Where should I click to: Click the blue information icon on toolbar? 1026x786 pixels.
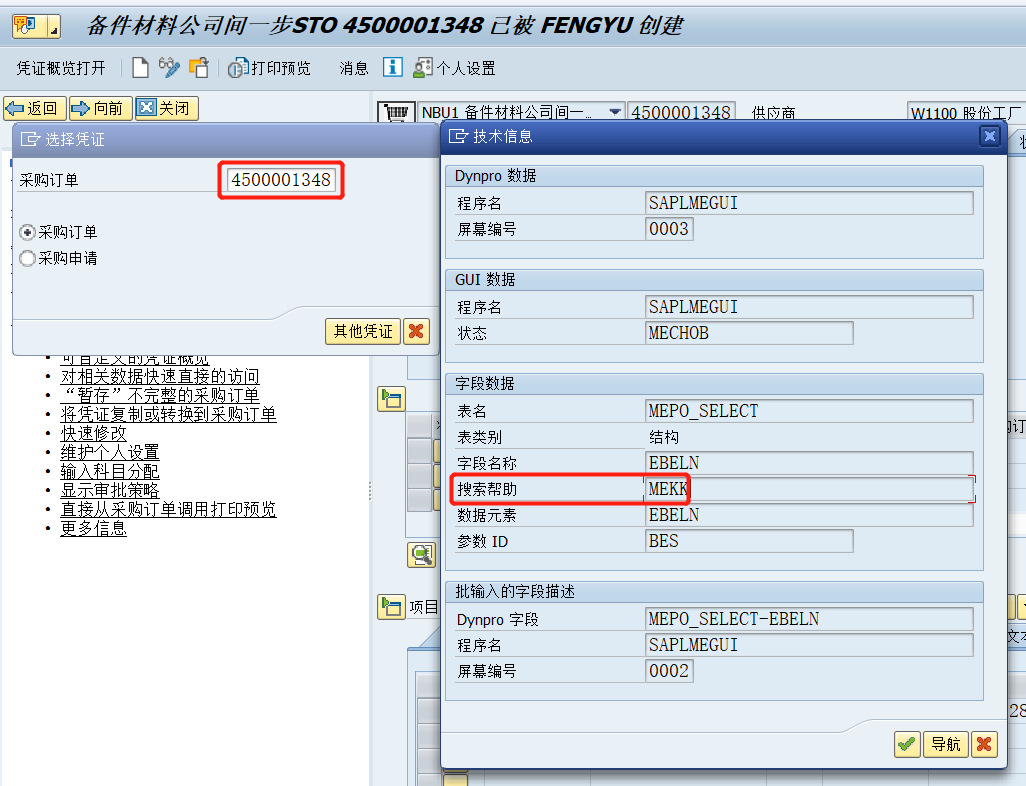(x=395, y=68)
